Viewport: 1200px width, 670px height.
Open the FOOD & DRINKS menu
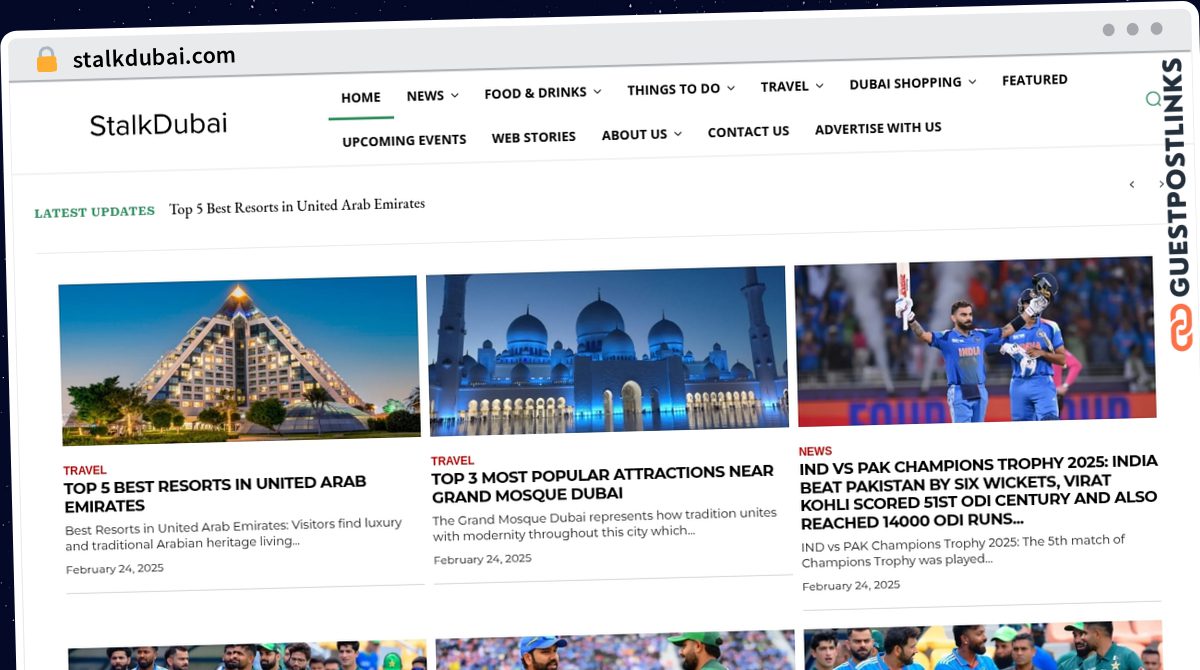[x=535, y=93]
